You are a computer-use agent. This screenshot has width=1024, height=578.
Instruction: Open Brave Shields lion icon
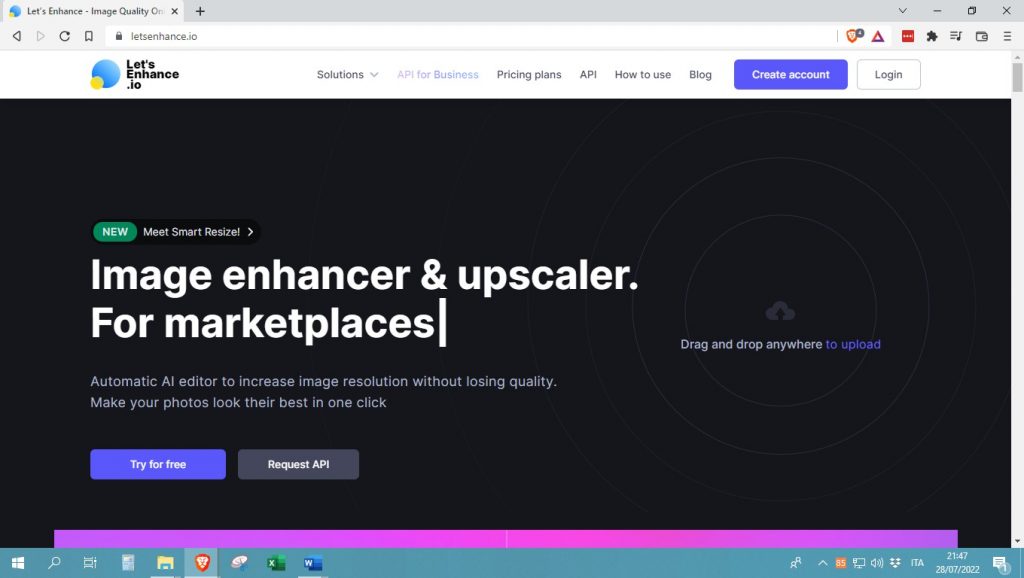click(x=853, y=36)
